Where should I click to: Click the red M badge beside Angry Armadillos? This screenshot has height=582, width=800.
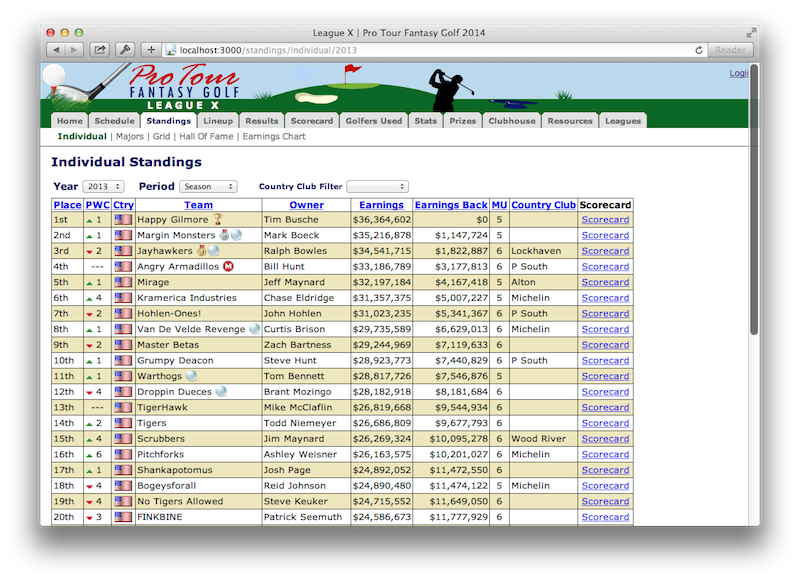click(227, 266)
